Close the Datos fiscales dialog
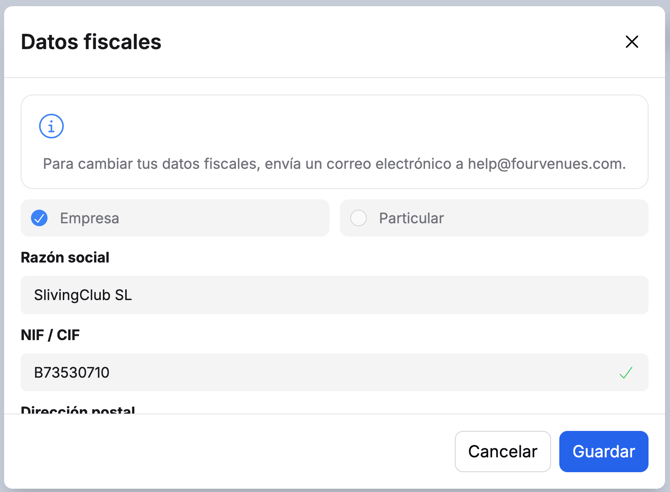 (x=632, y=42)
